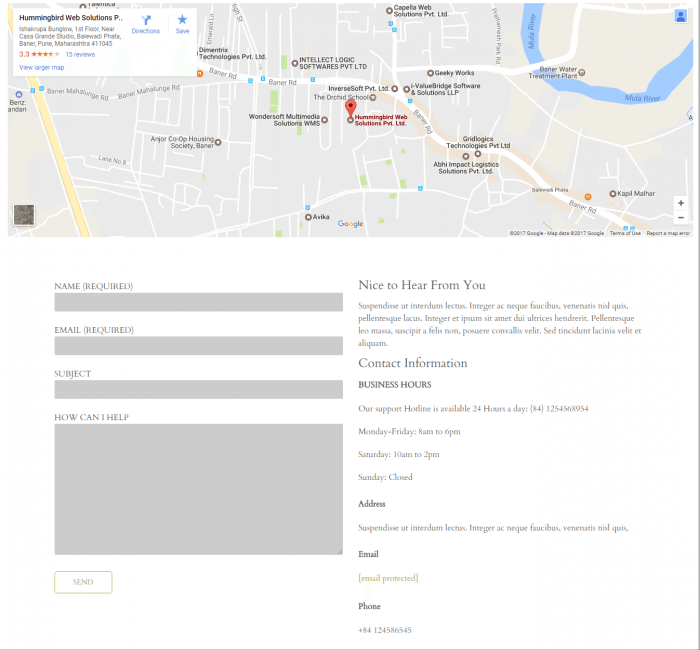
Task: Select Anjor Co-Op Housing Society marker
Action: [218, 142]
